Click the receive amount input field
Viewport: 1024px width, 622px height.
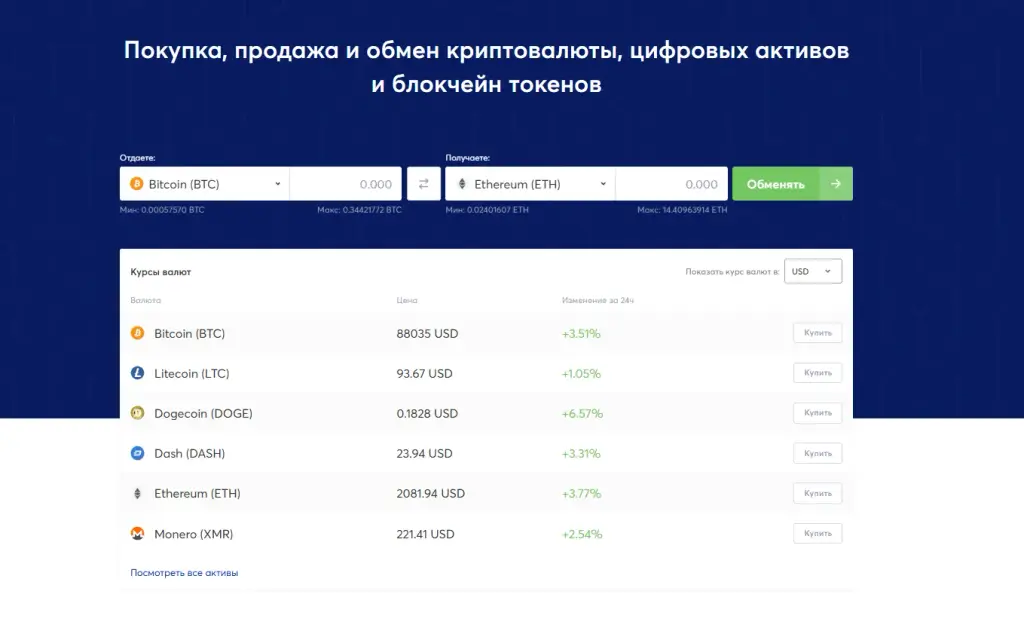(x=671, y=184)
